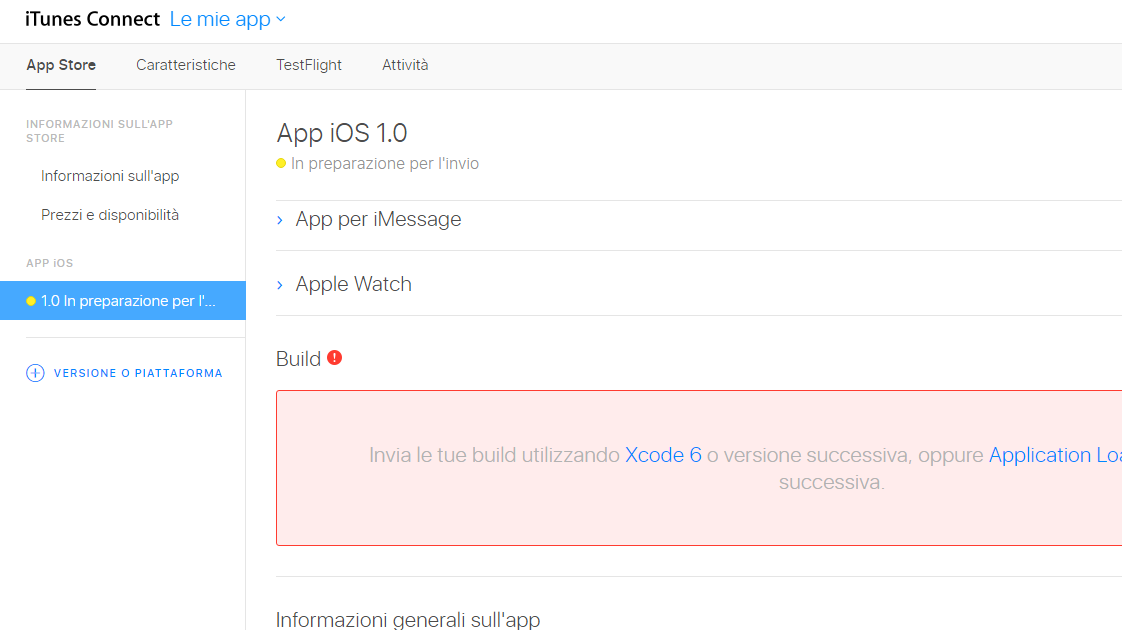This screenshot has height=630, width=1122.
Task: Open the "Le mie app" dropdown
Action: 228,19
